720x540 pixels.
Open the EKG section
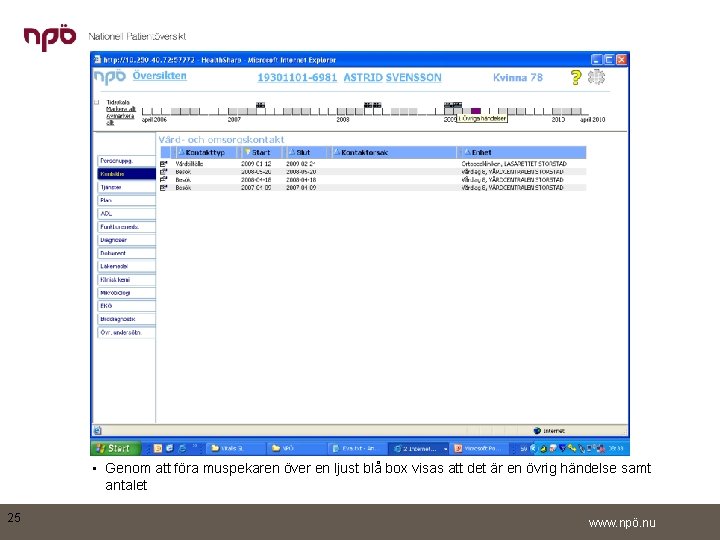click(x=126, y=306)
